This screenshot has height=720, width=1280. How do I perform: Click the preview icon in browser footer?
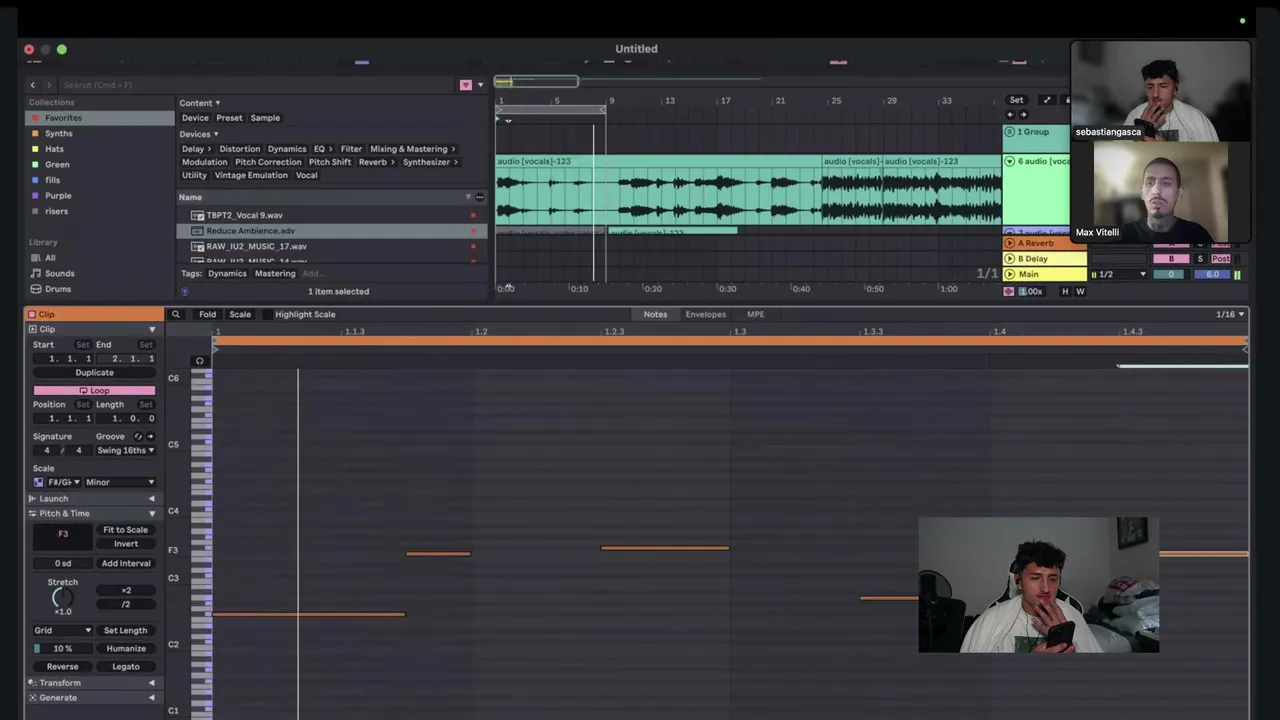coord(185,292)
